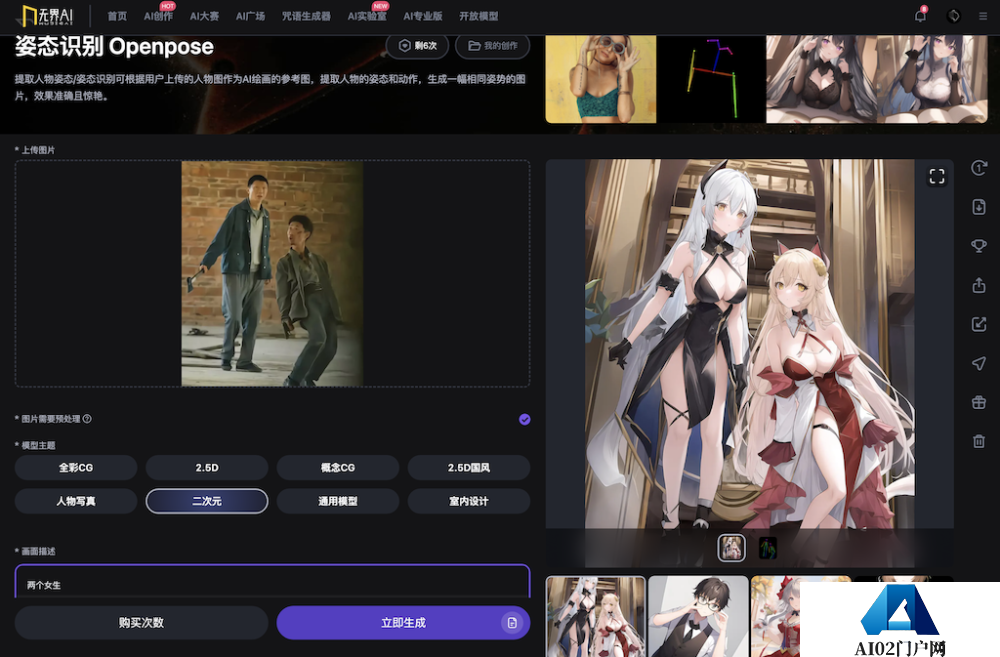Expand generated image to fullscreen view

[937, 176]
